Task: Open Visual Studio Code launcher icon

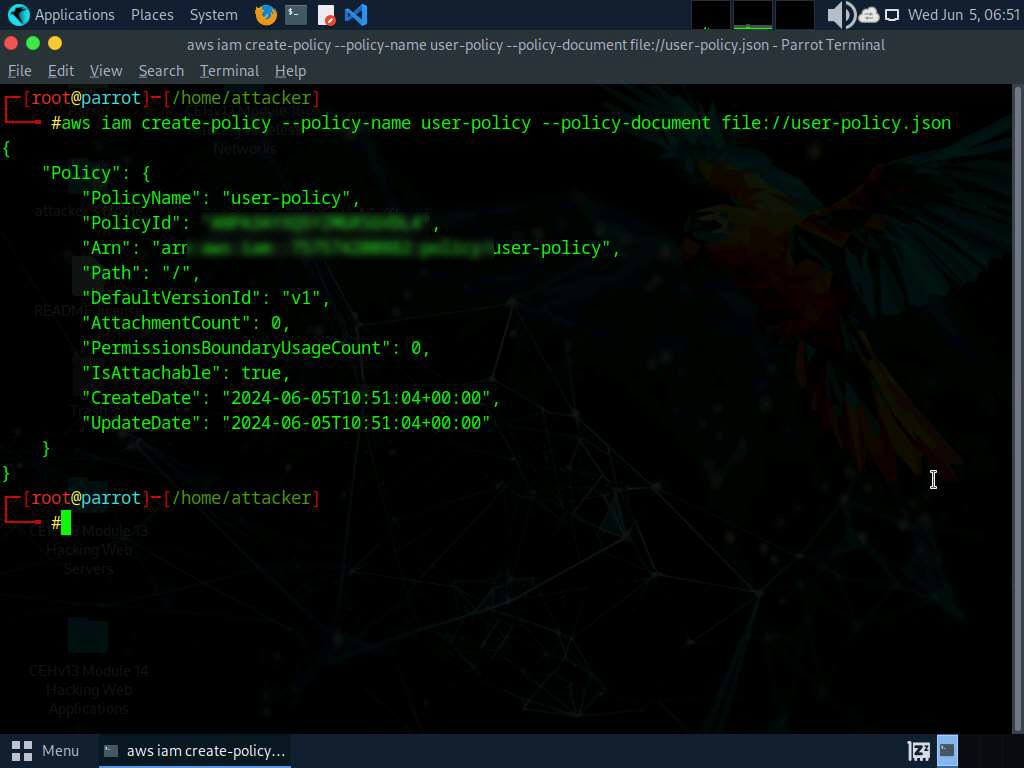Action: (355, 15)
